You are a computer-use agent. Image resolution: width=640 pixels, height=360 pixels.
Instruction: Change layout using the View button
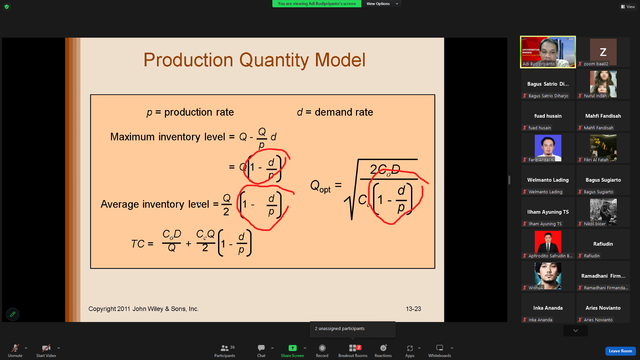pos(628,7)
